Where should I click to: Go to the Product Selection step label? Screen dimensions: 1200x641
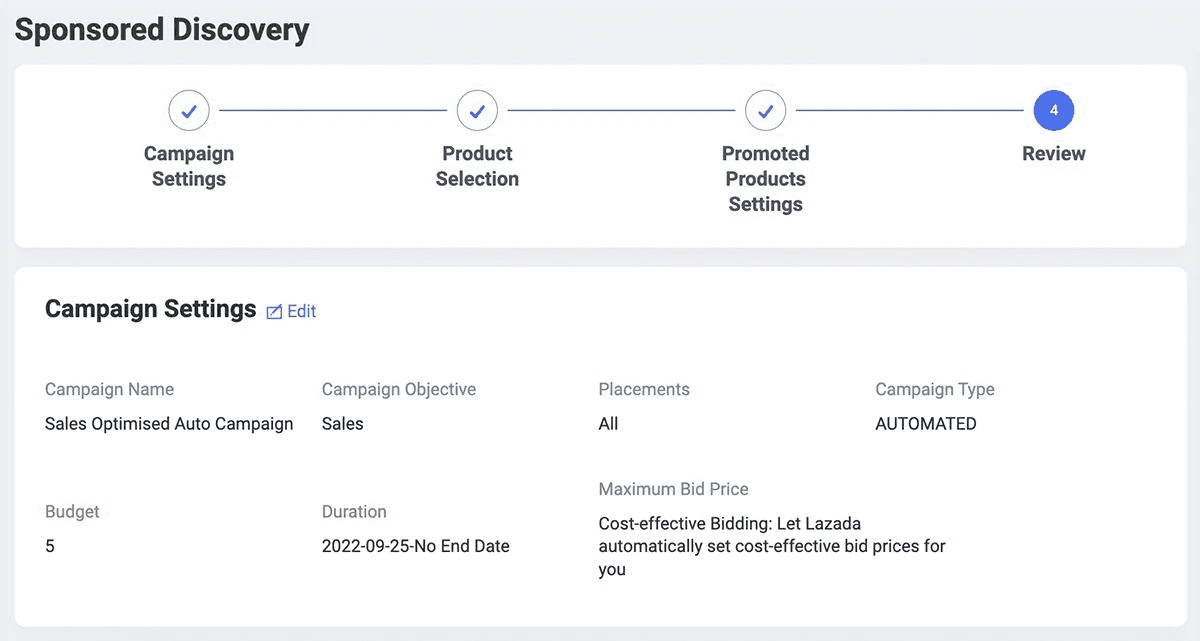[477, 166]
